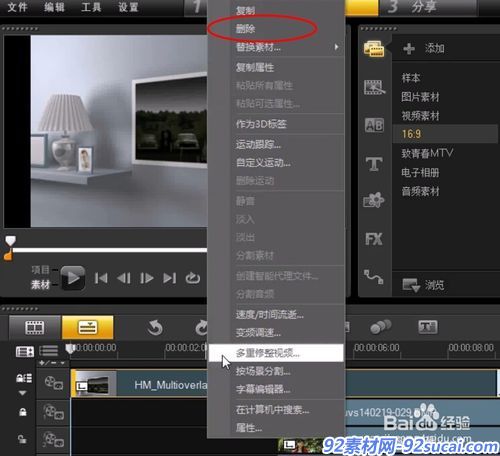Open the Transitions AB icon

coord(374,125)
